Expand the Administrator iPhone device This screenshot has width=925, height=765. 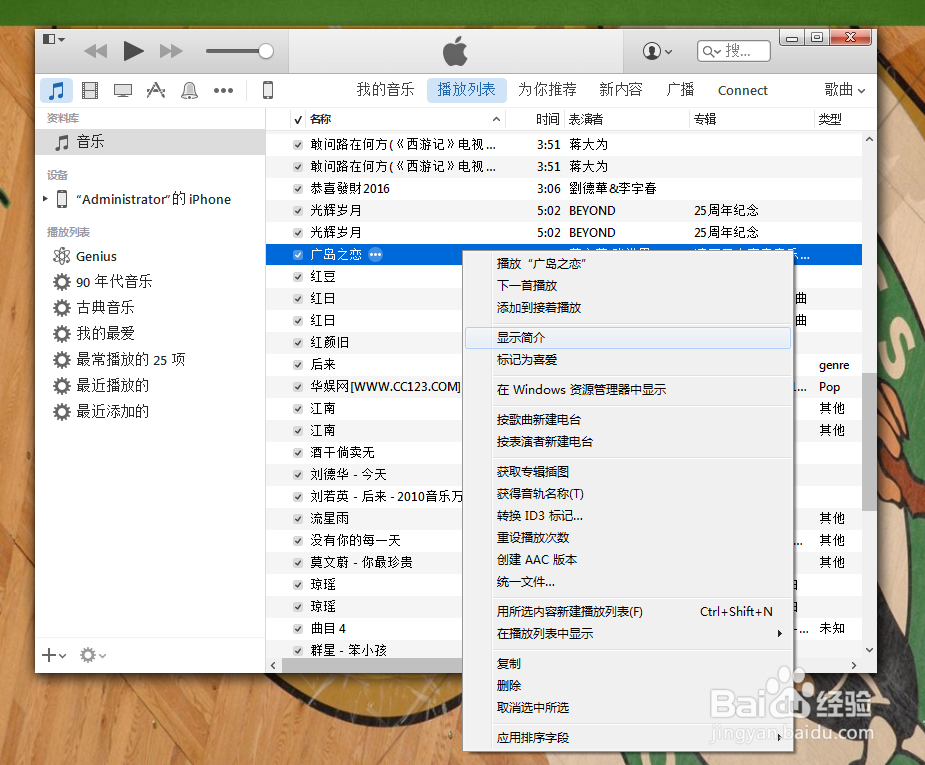[45, 199]
